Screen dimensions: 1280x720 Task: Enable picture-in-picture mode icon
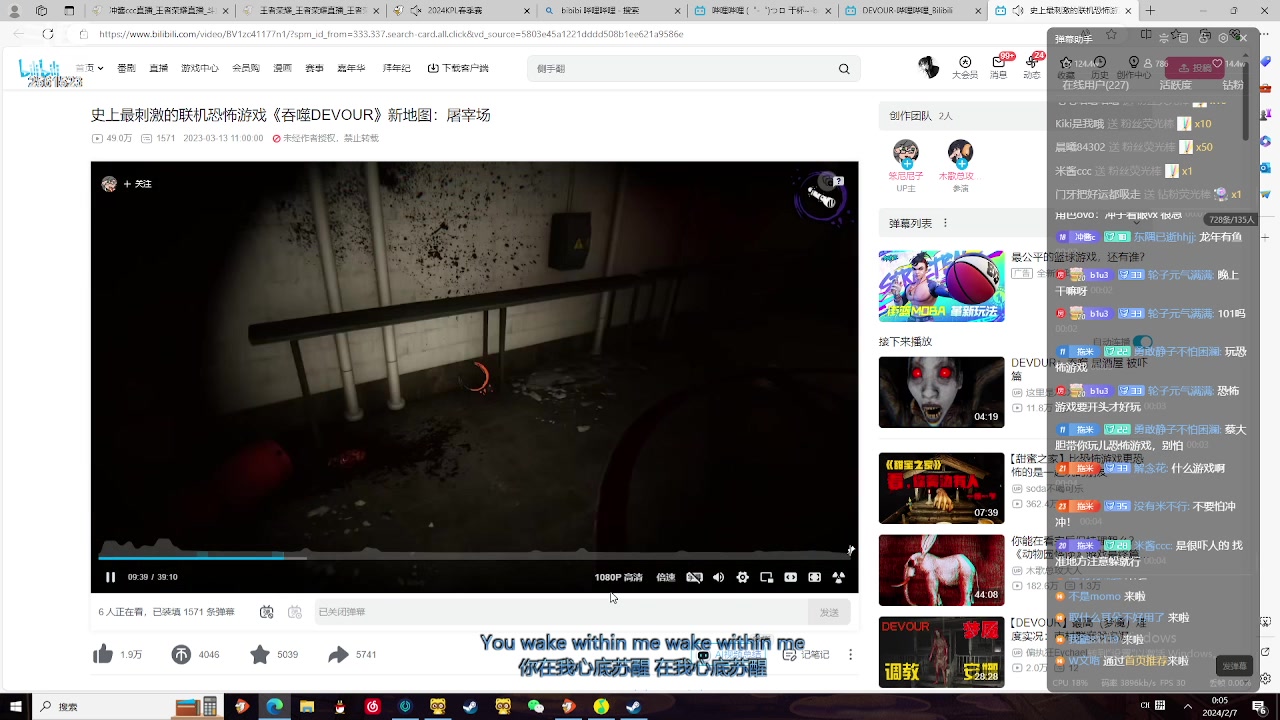click(x=766, y=577)
